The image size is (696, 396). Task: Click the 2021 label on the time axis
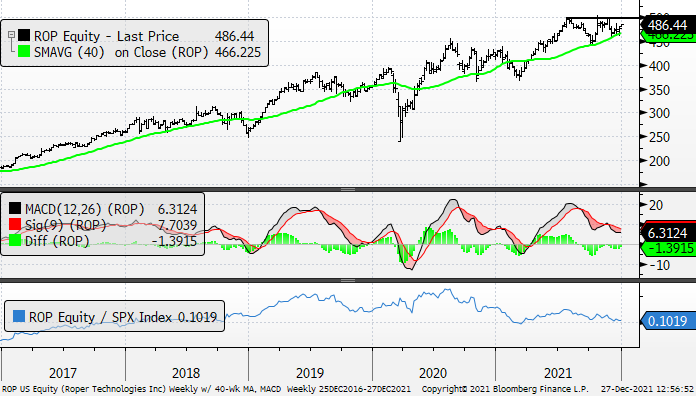click(558, 373)
